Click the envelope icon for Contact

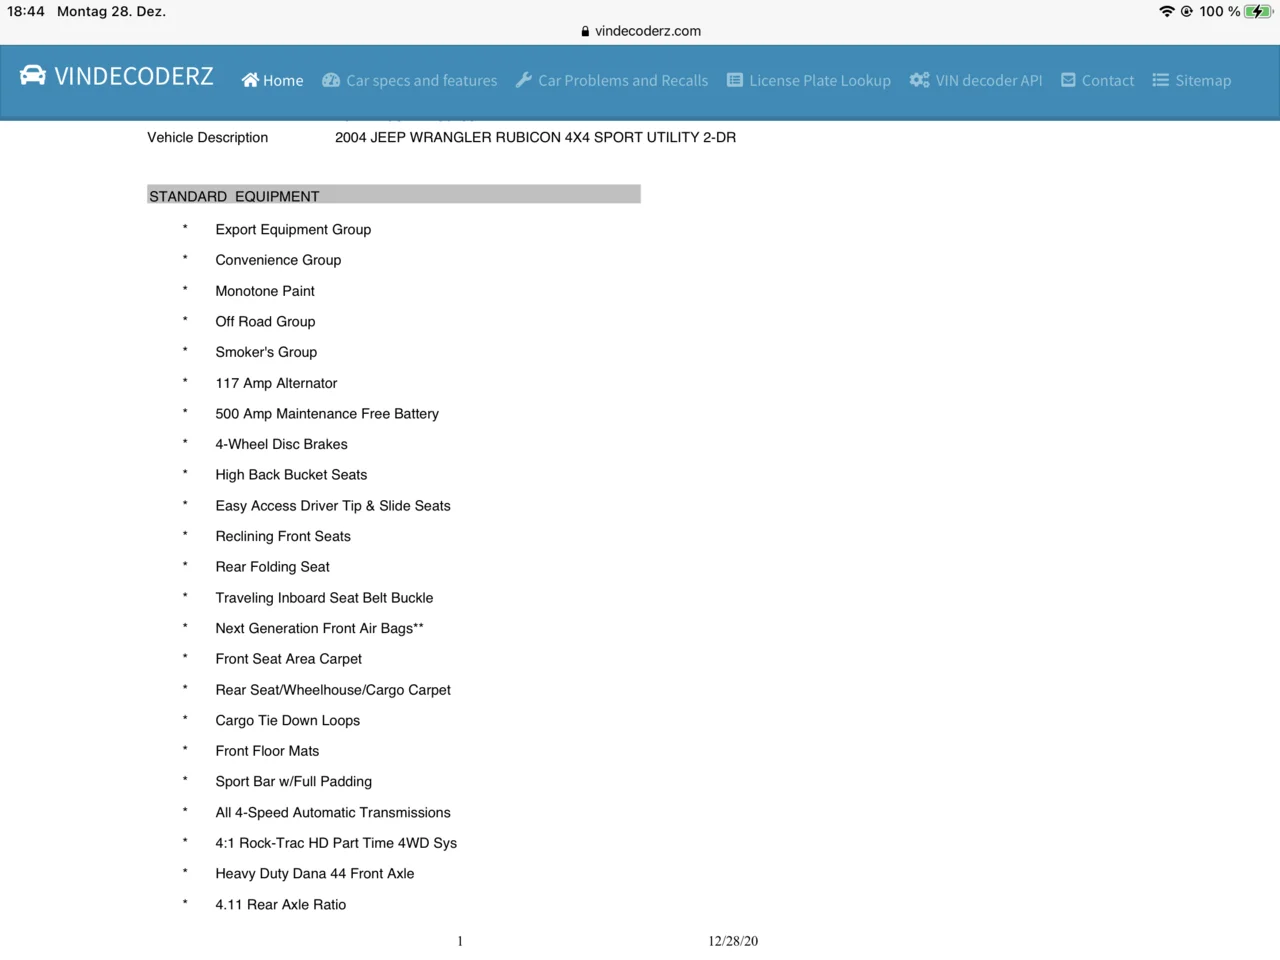(x=1068, y=80)
